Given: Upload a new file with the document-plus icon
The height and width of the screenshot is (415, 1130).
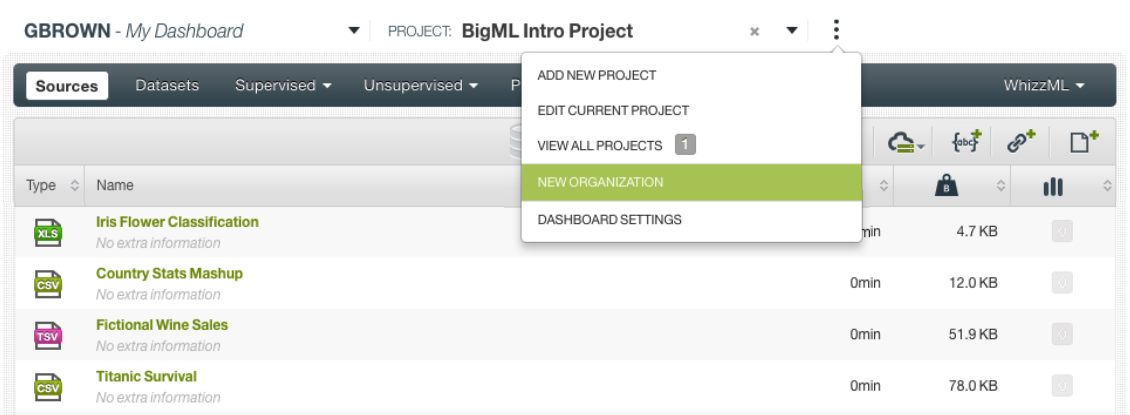Looking at the screenshot, I should (1084, 142).
